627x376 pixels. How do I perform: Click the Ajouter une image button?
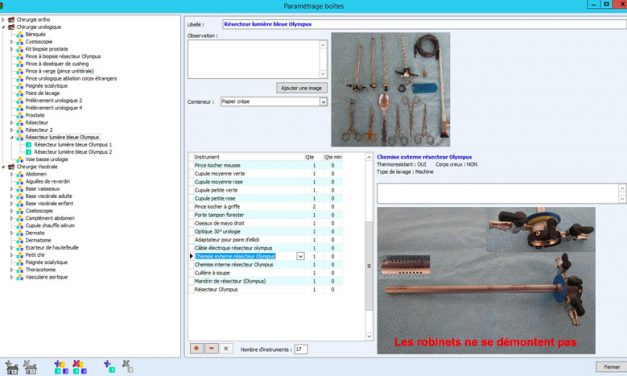tap(302, 88)
